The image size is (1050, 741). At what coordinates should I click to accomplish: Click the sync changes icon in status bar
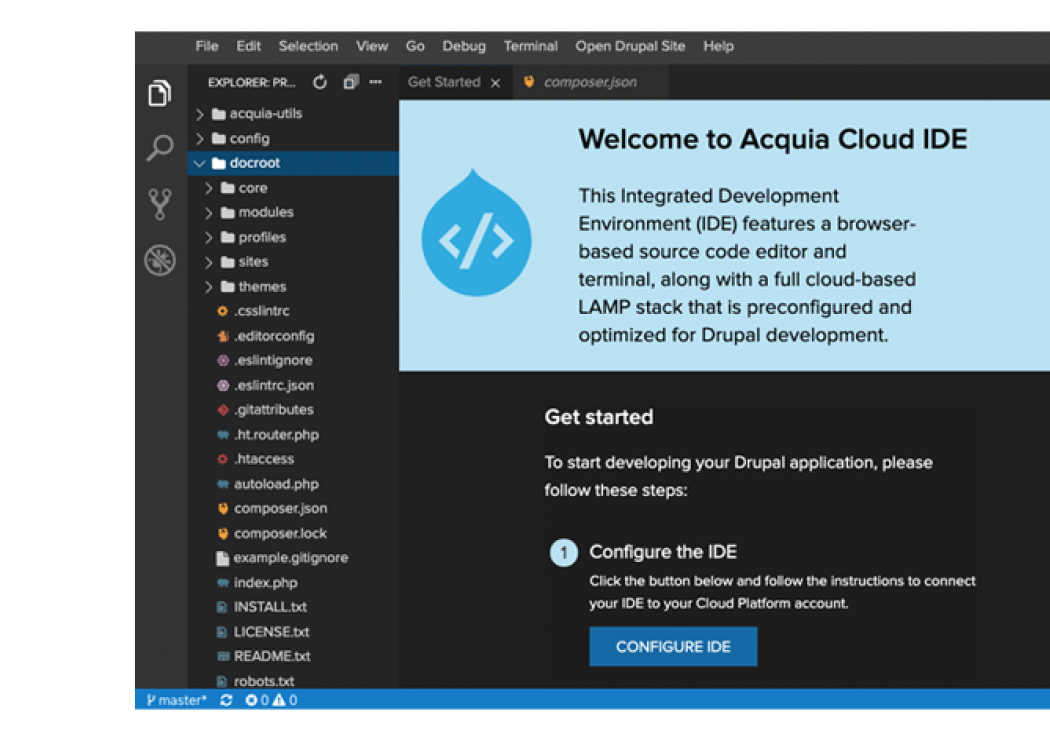(224, 700)
